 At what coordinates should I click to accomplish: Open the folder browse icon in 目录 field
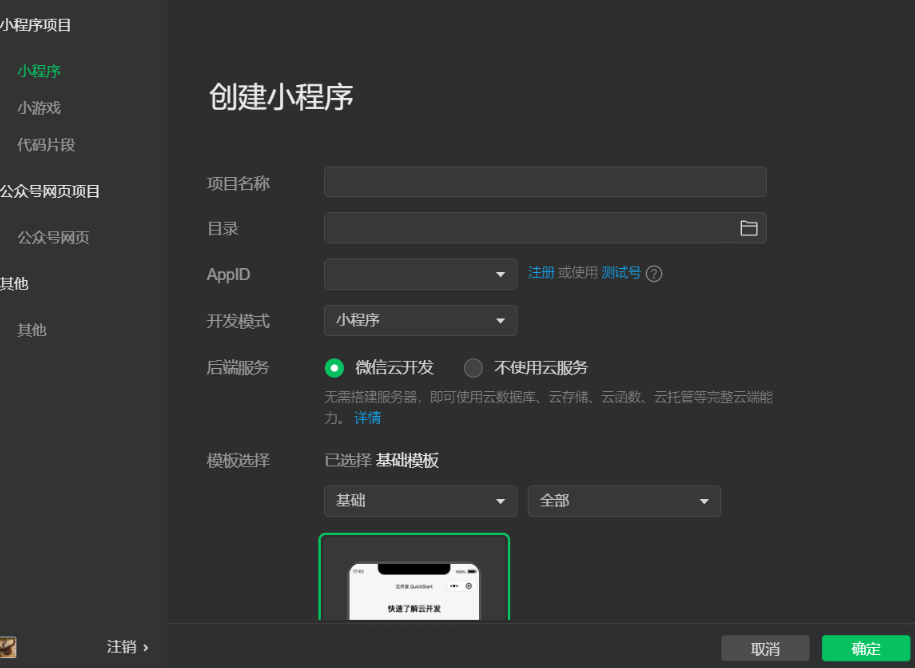(748, 228)
